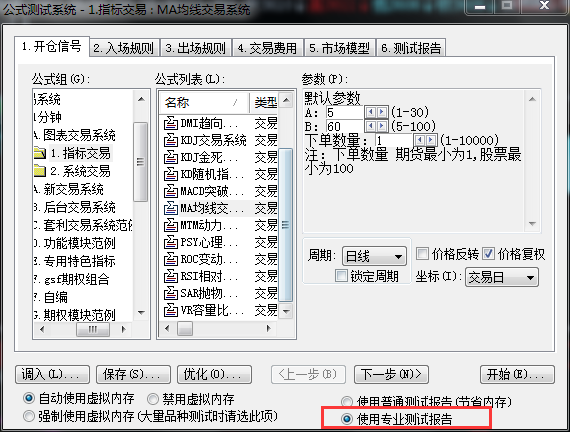
Task: Click the KDJ交易系统 formula icon
Action: pos(170,140)
